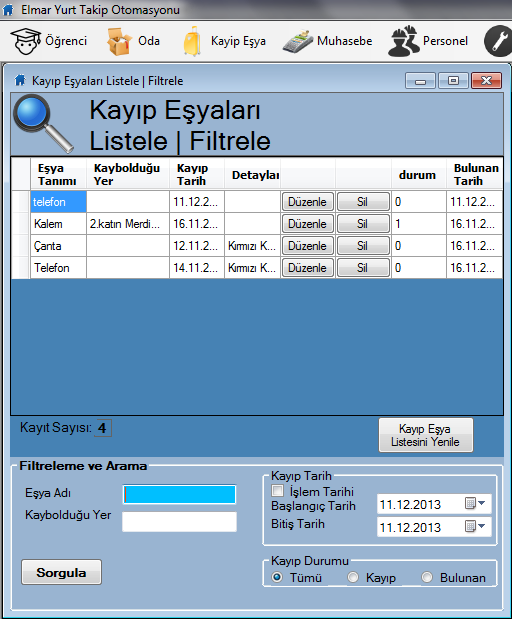Enable the İşlem Tarihi checkbox
The width and height of the screenshot is (512, 619).
pyautogui.click(x=278, y=491)
